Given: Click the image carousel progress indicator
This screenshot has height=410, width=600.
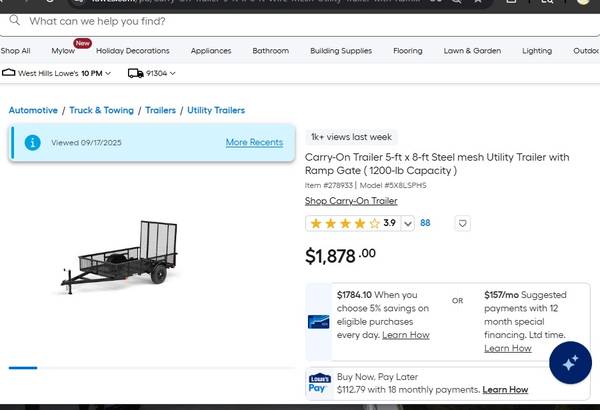Looking at the screenshot, I should (x=23, y=368).
